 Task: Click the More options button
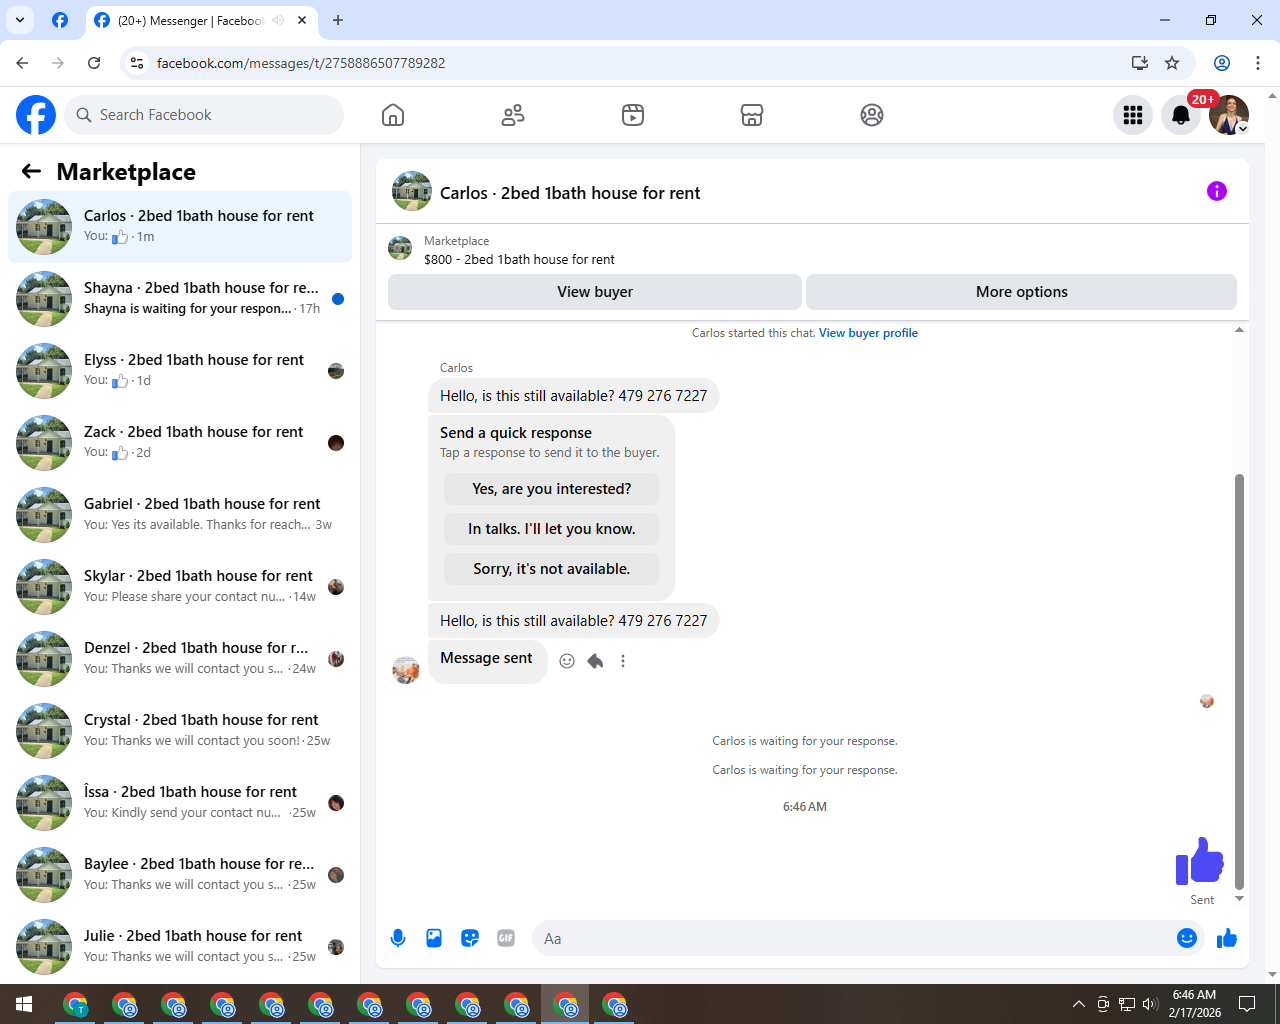tap(1021, 292)
